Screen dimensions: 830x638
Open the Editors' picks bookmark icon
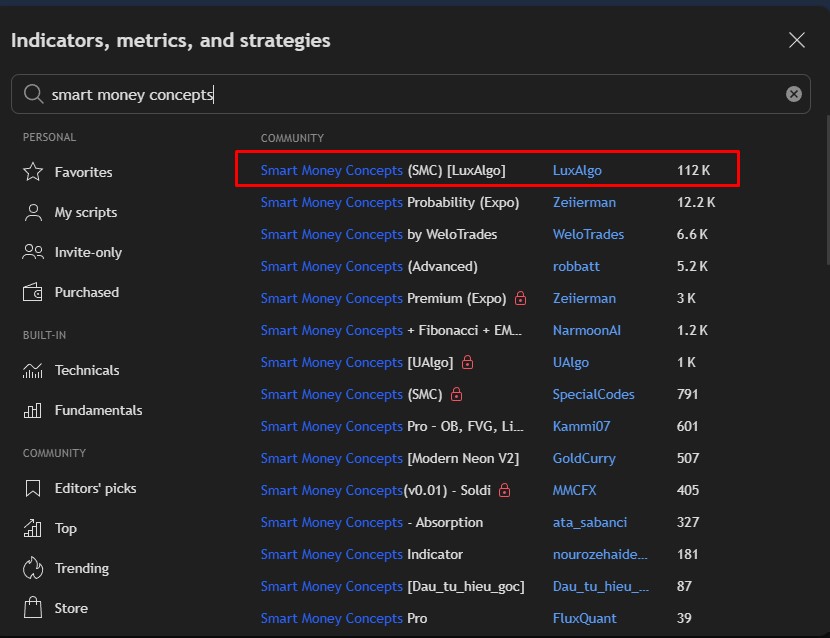(x=33, y=488)
